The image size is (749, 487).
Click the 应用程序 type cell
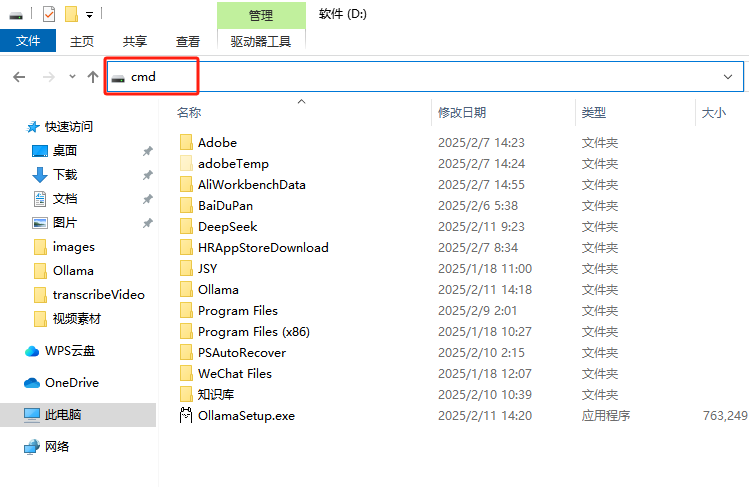click(x=606, y=416)
